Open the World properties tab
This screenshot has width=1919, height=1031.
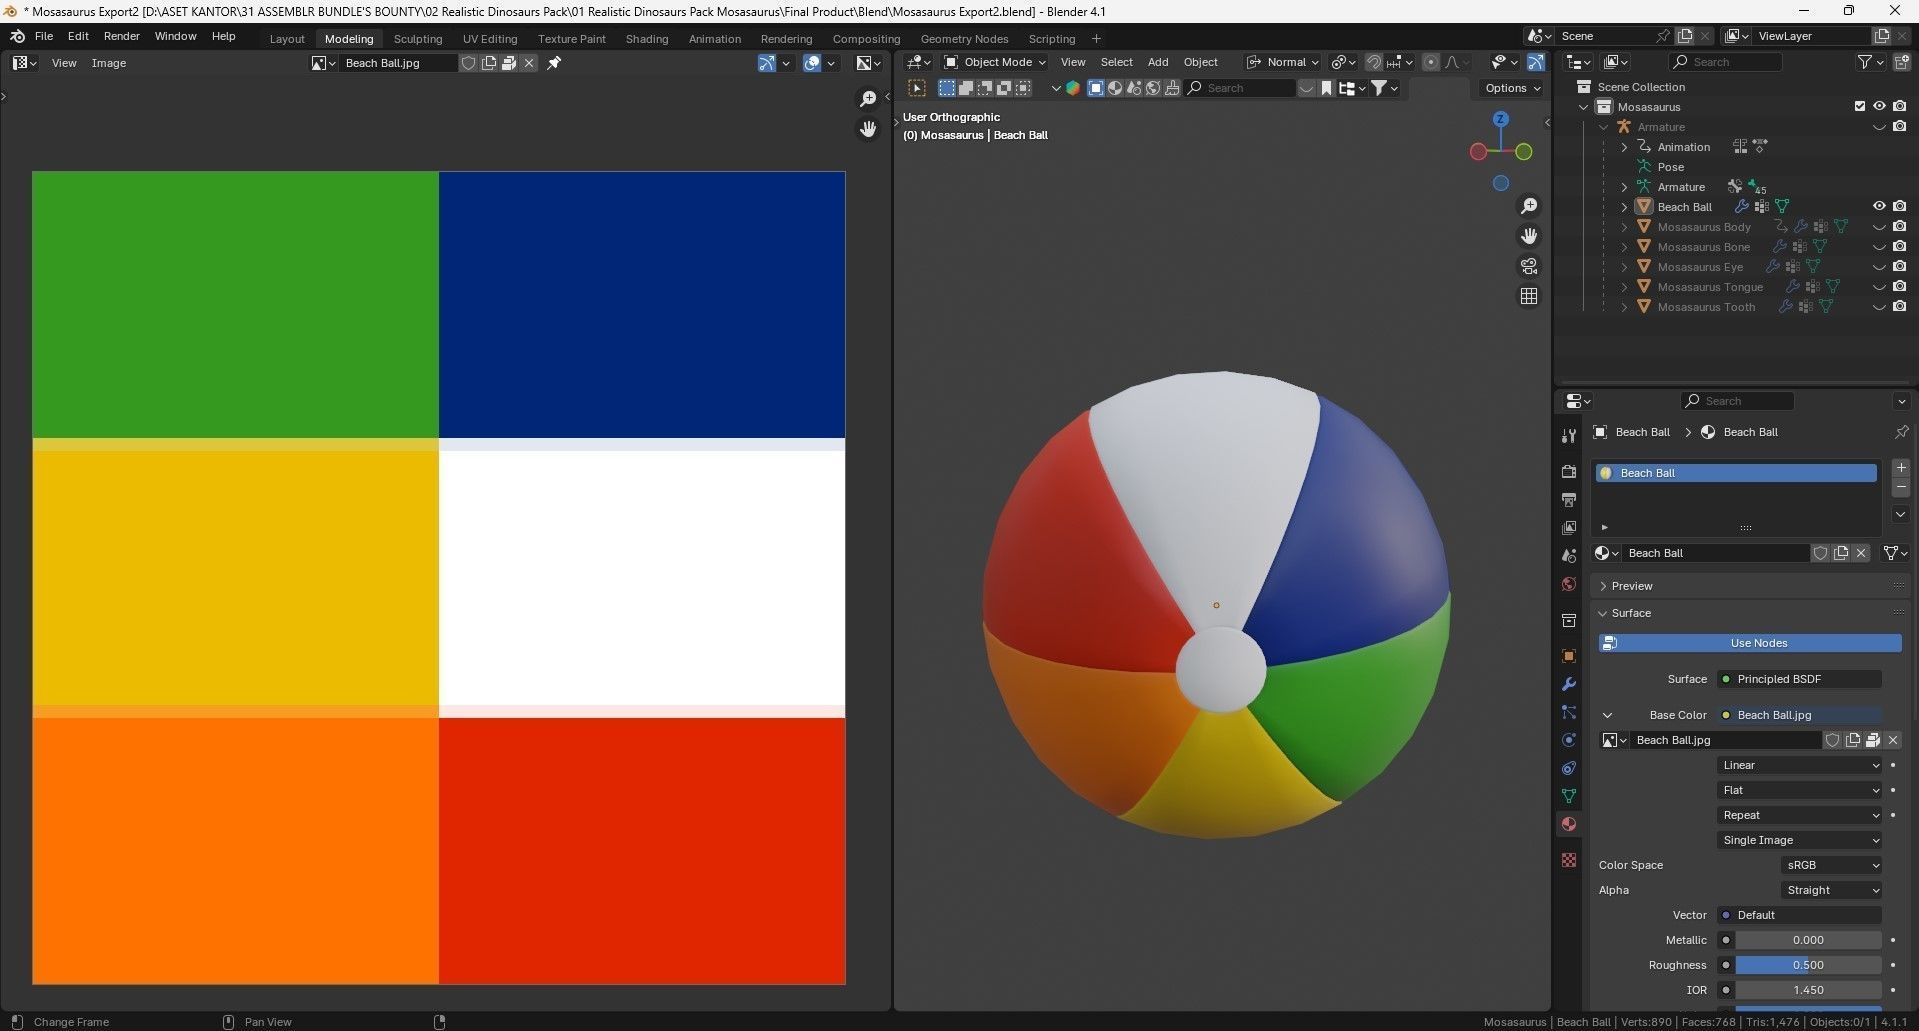[1568, 584]
